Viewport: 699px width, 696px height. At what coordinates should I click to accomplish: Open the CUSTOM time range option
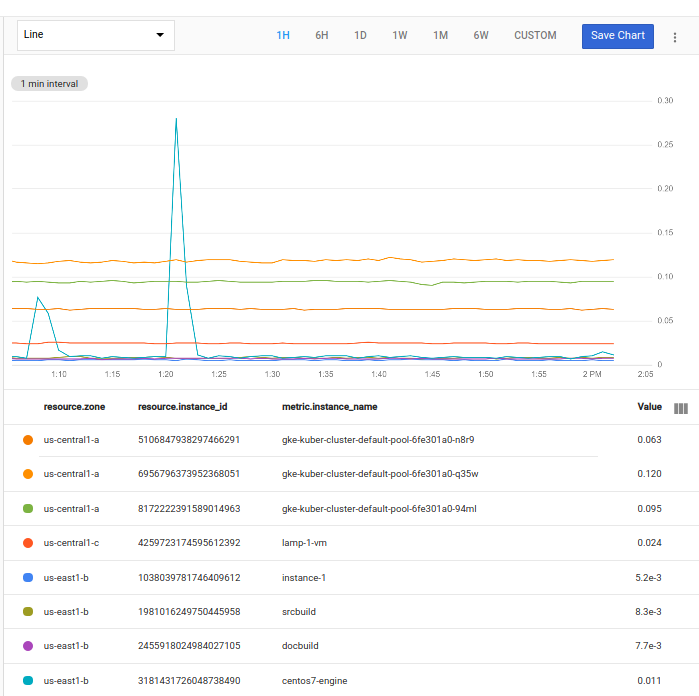point(535,35)
